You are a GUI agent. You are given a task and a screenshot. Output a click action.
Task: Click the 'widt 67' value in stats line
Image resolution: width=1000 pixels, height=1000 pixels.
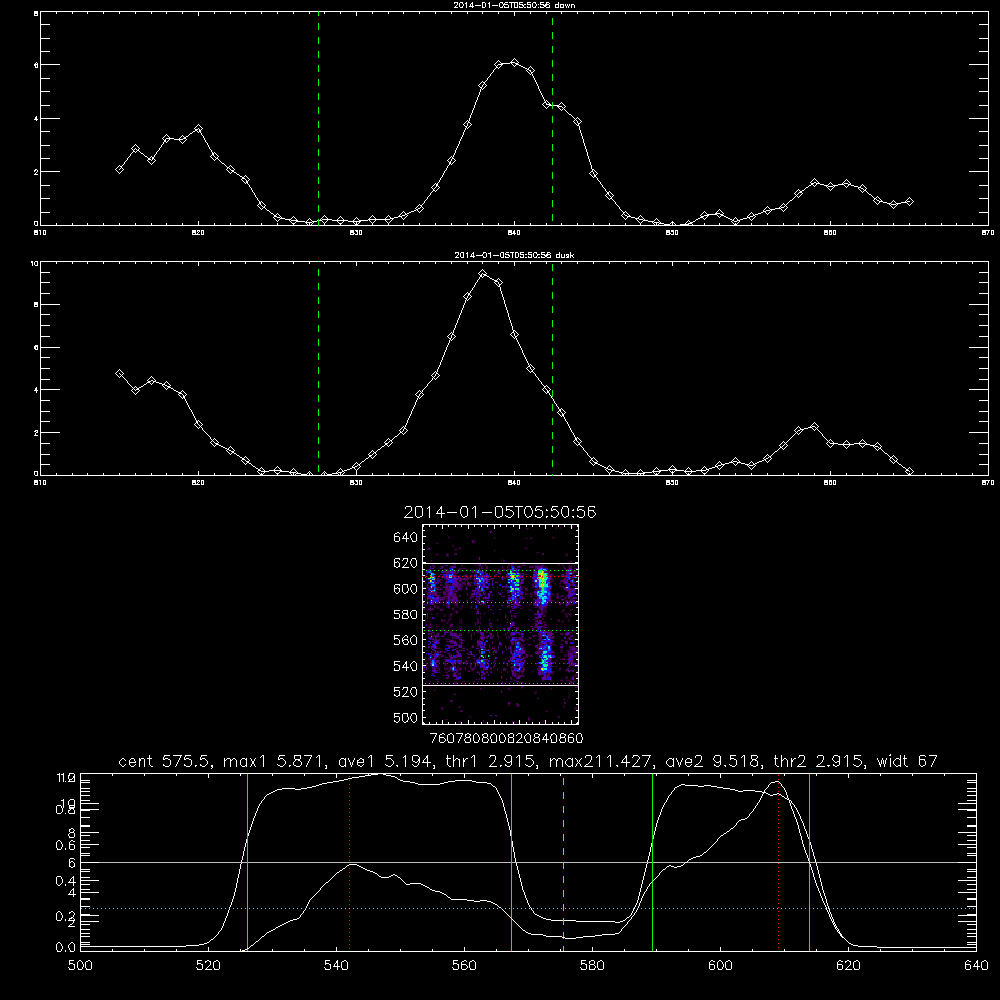(907, 761)
